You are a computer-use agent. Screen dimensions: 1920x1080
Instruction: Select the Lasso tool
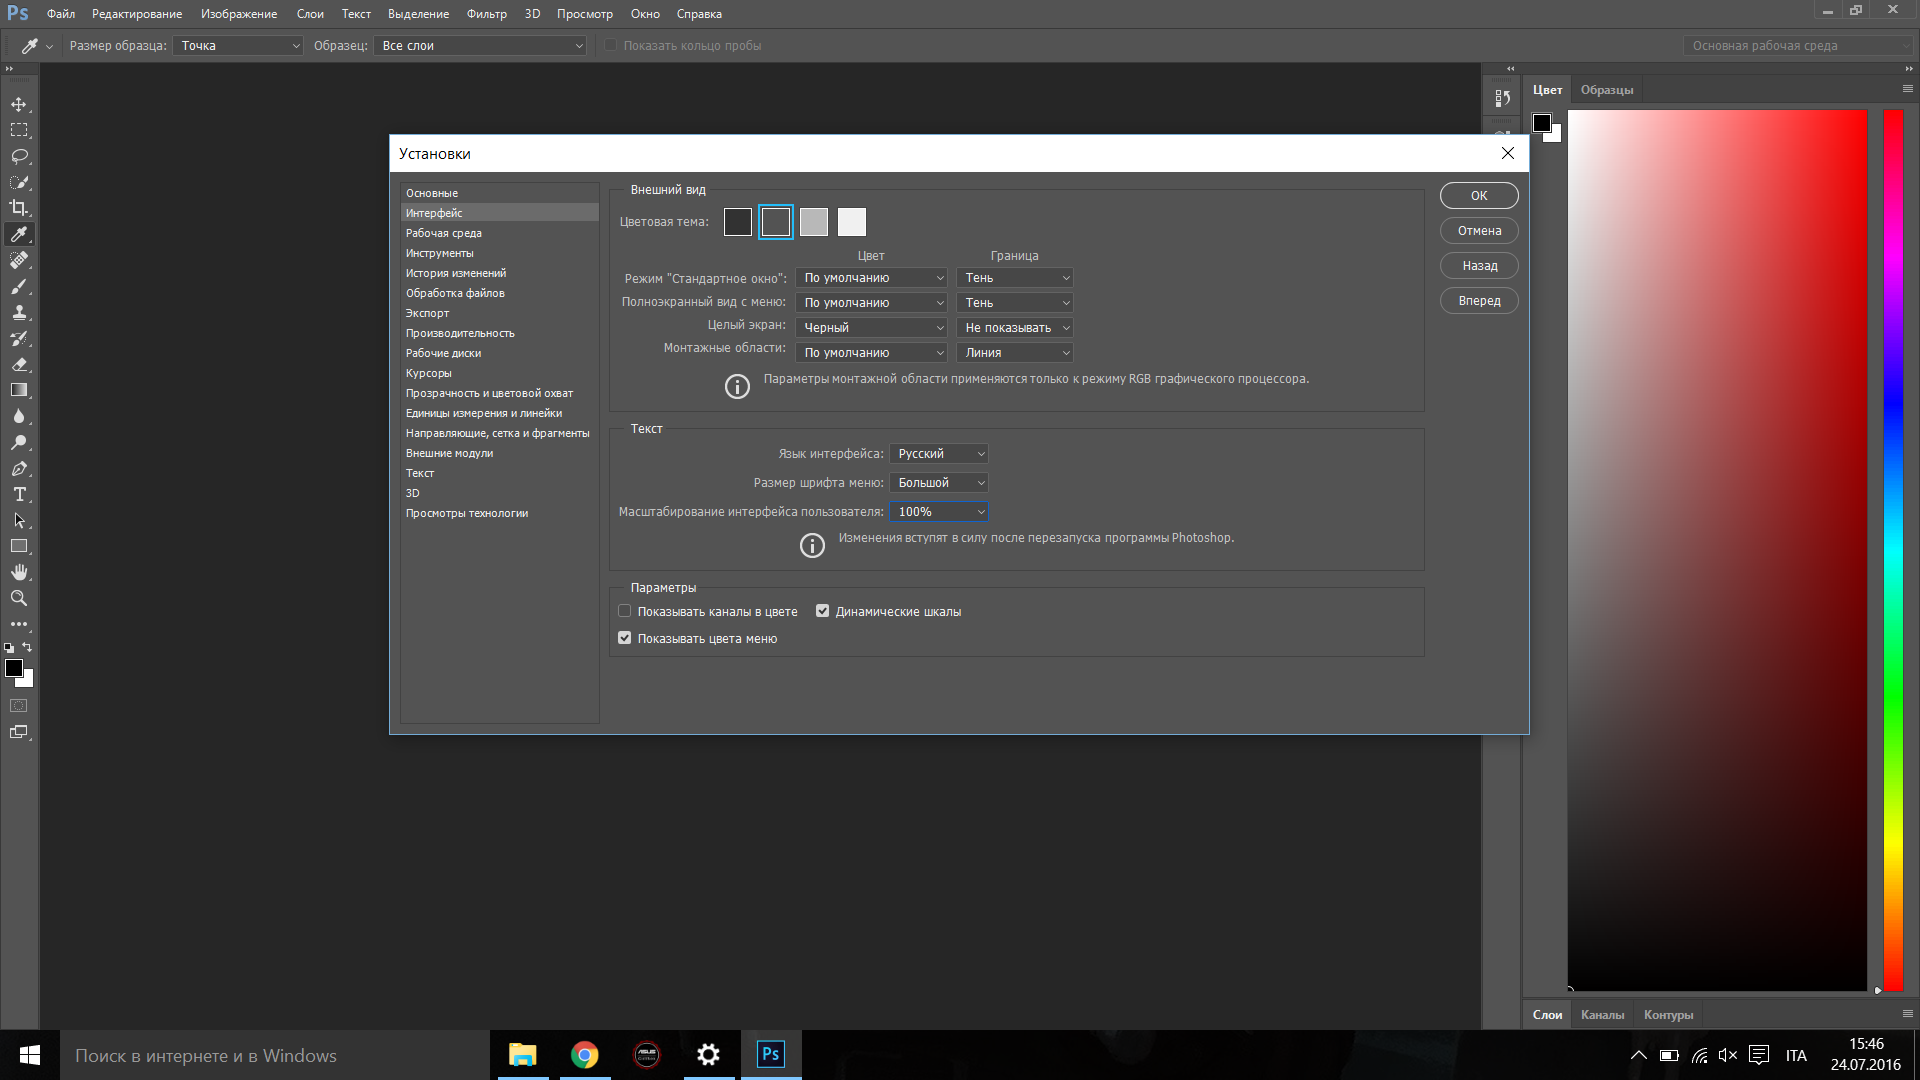pos(19,157)
